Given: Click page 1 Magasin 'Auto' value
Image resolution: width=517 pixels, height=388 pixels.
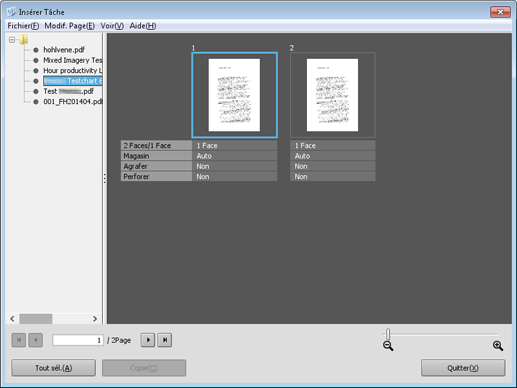Looking at the screenshot, I should [235, 156].
